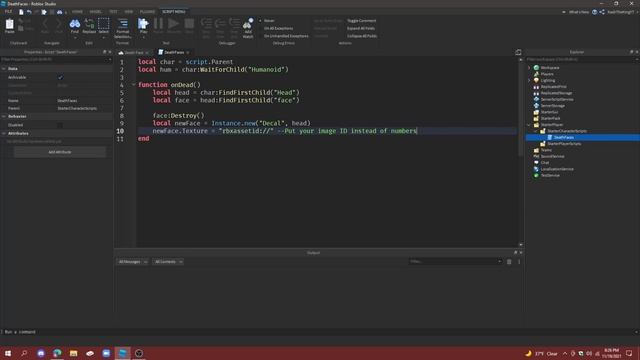The height and width of the screenshot is (360, 640).
Task: Select On Unhandled Exceptions debug option
Action: tap(283, 36)
